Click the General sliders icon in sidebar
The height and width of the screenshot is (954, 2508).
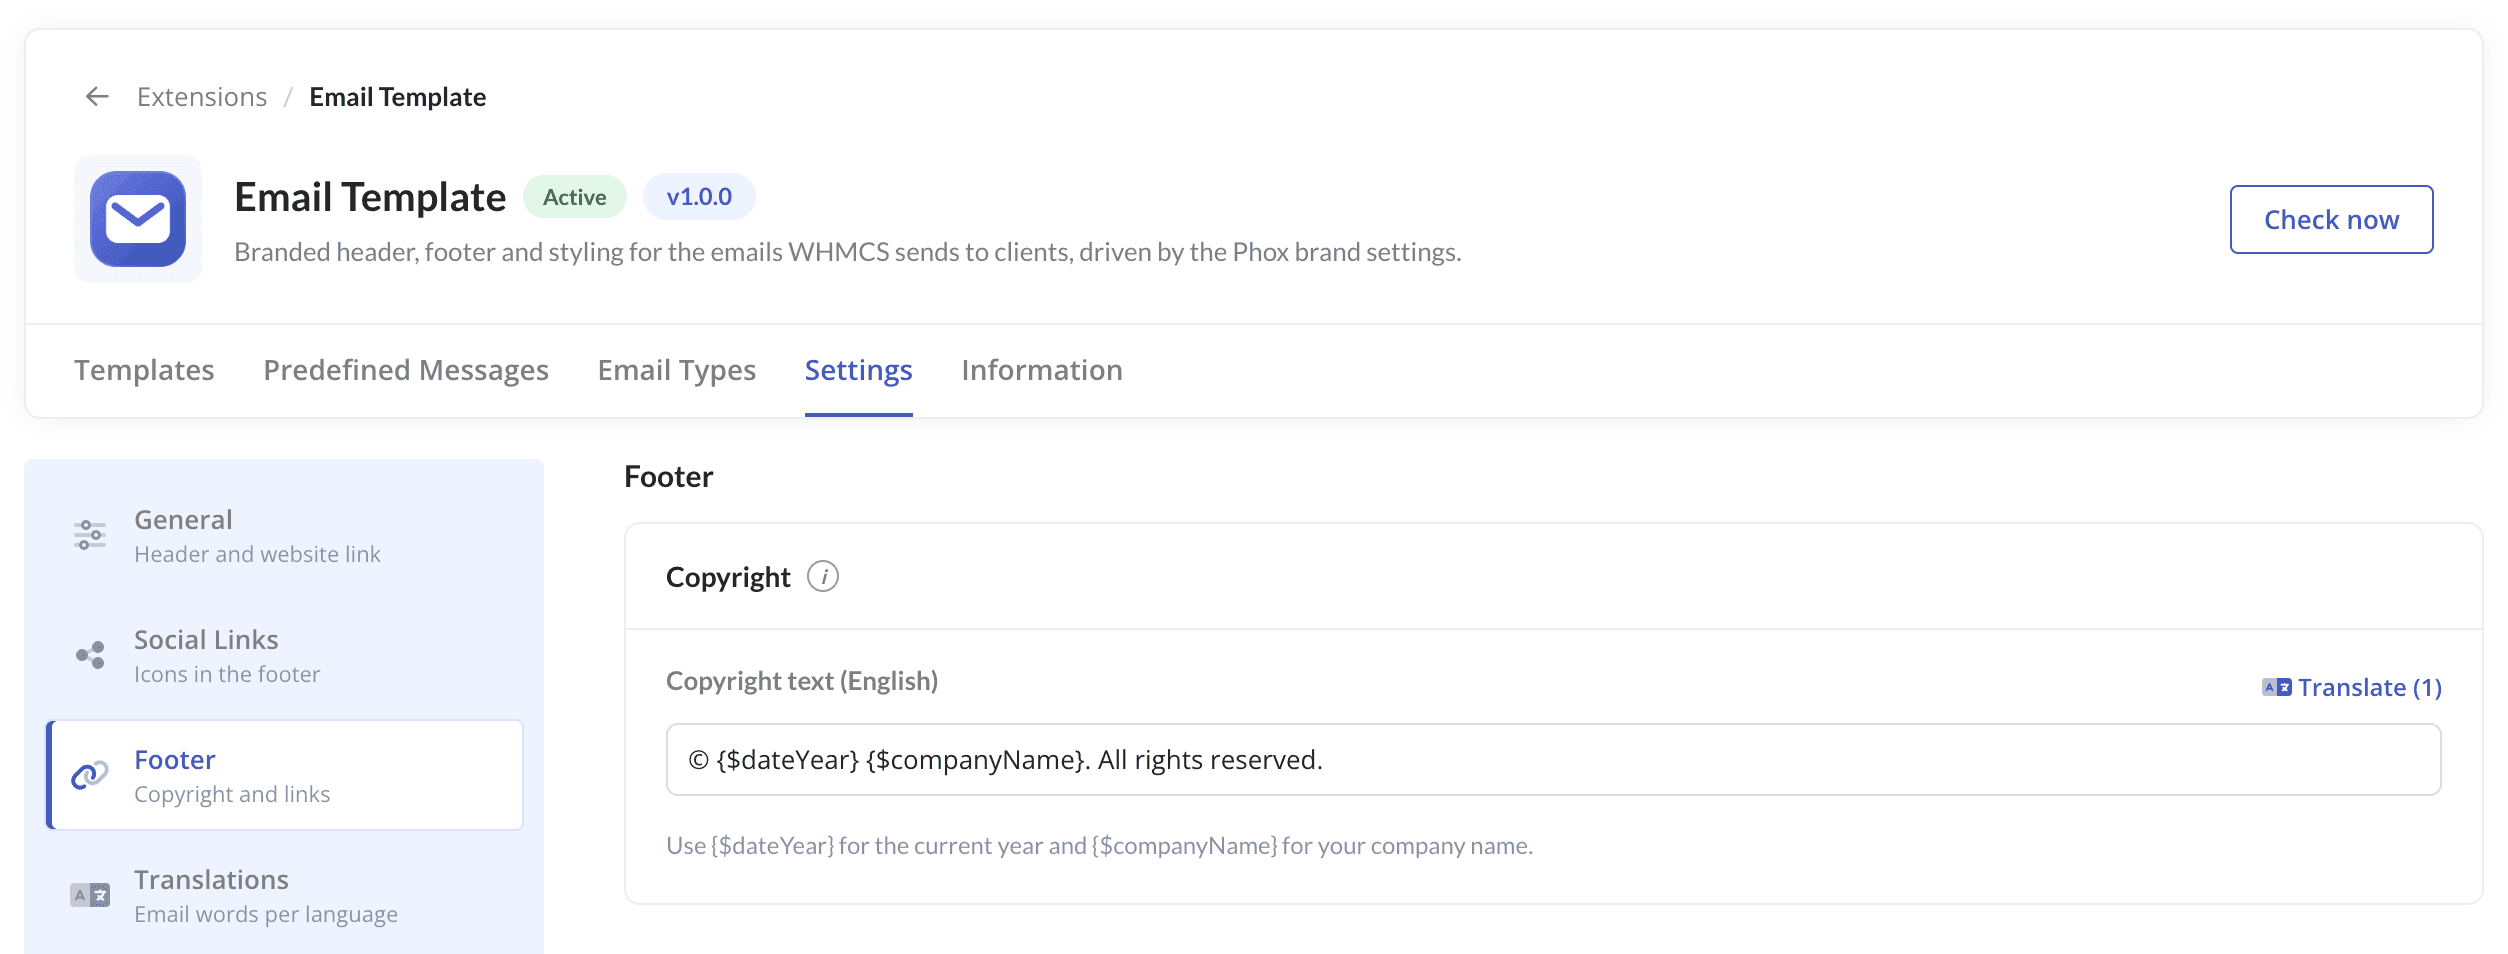point(90,535)
